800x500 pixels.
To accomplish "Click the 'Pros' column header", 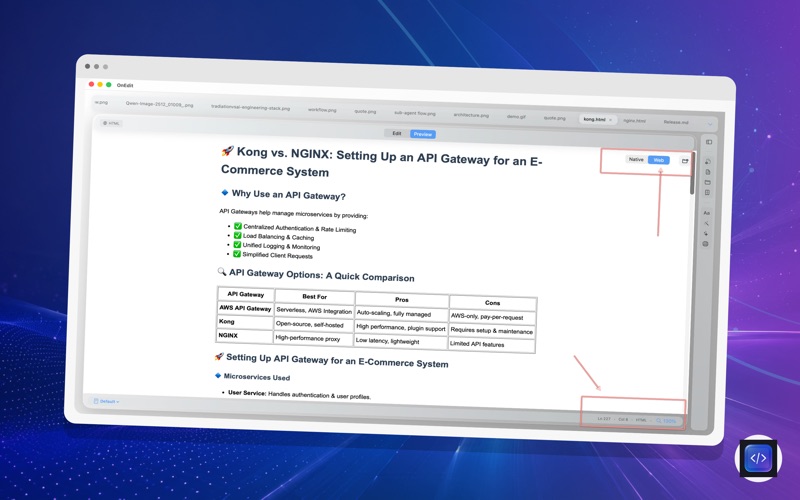I will 402,299.
